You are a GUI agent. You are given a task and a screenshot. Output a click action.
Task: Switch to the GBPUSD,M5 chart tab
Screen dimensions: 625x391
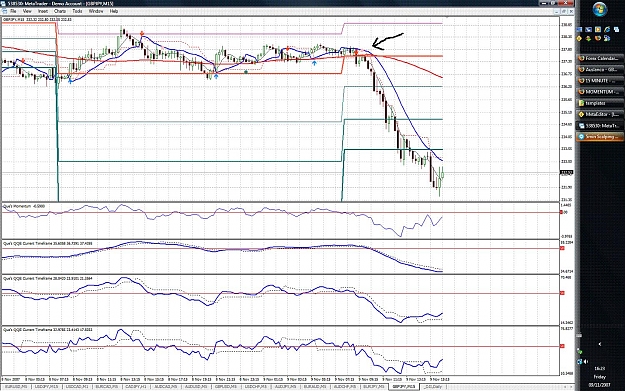(227, 387)
